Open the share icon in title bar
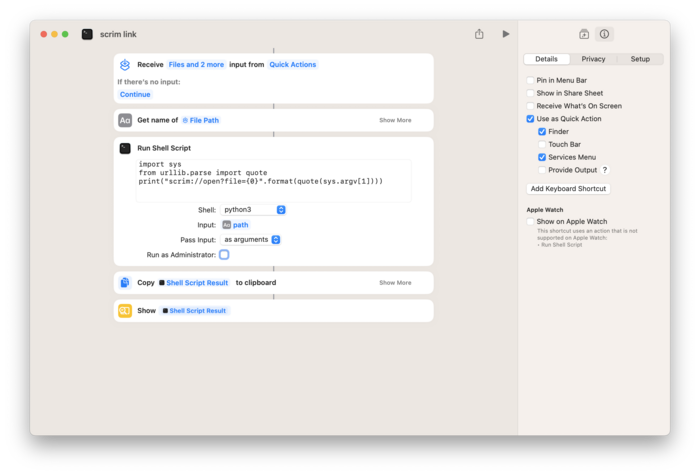 coord(479,34)
